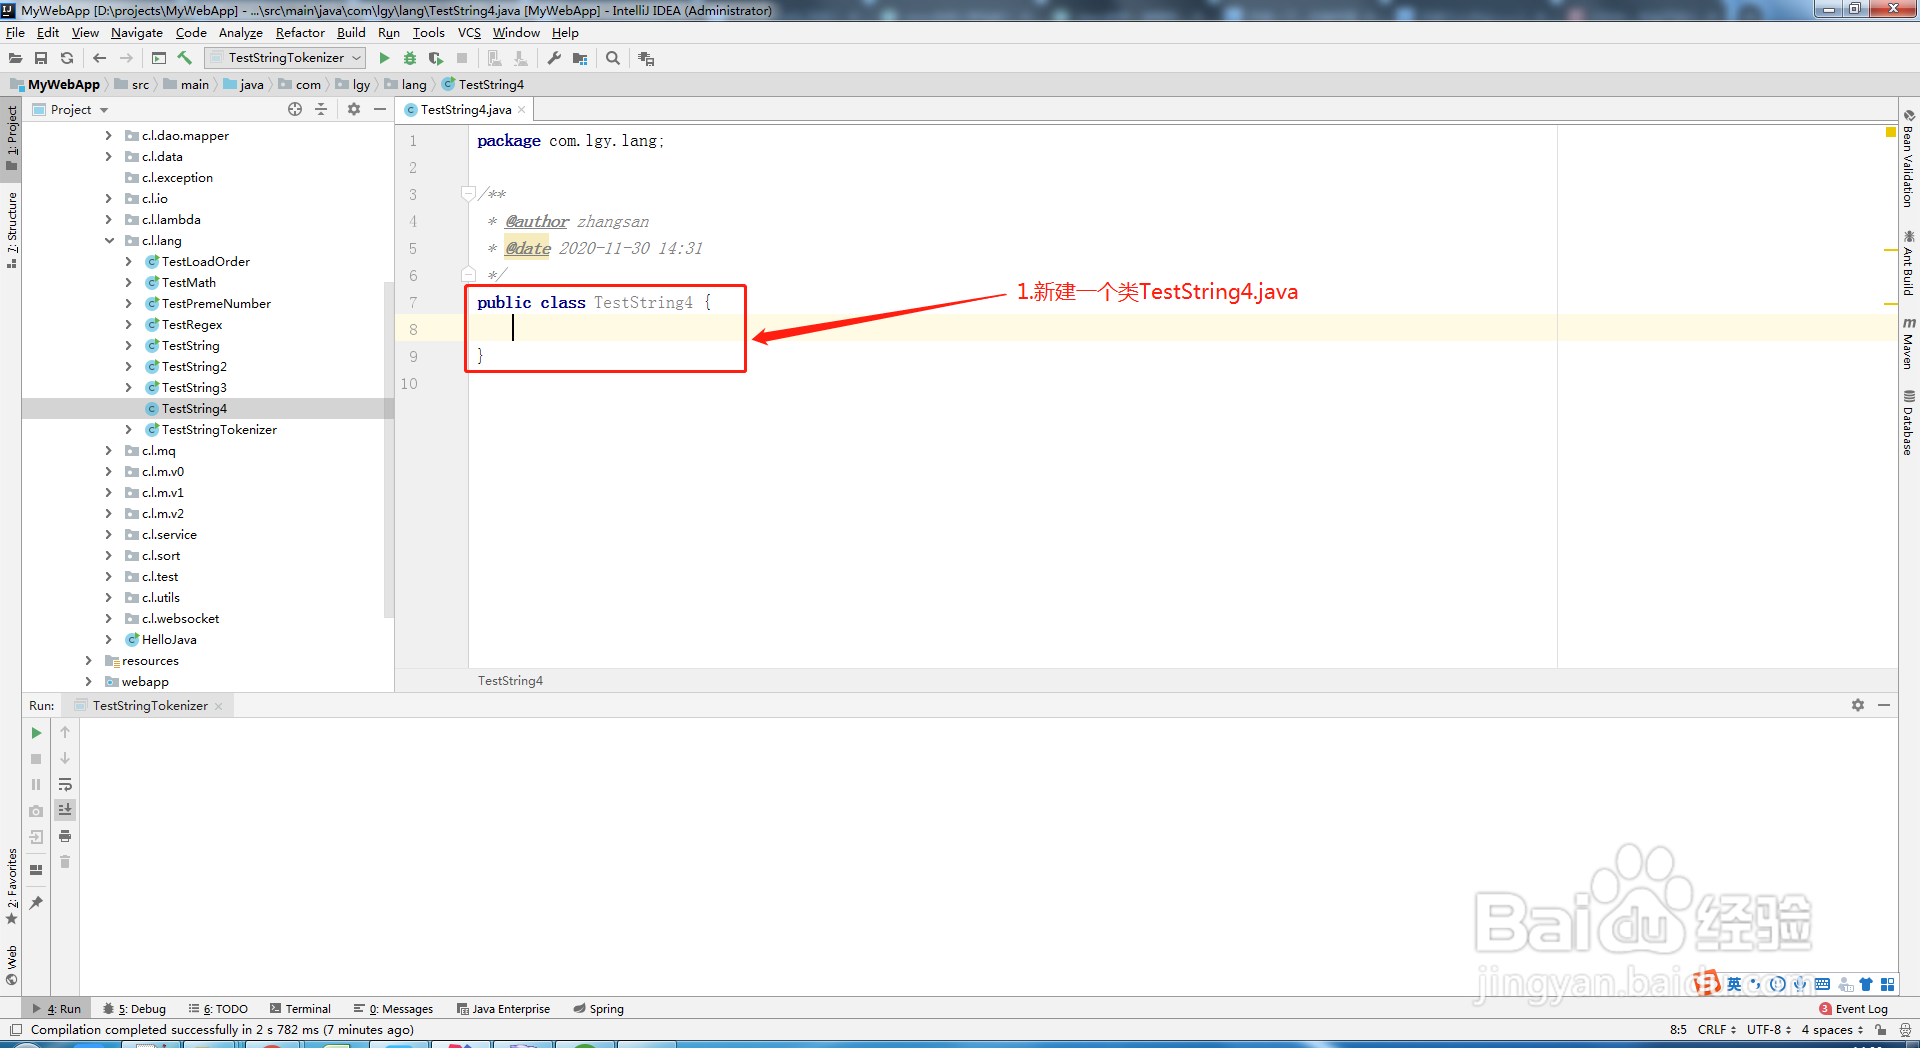The height and width of the screenshot is (1048, 1920).
Task: Click the Search Everywhere magnifier icon
Action: tap(613, 58)
